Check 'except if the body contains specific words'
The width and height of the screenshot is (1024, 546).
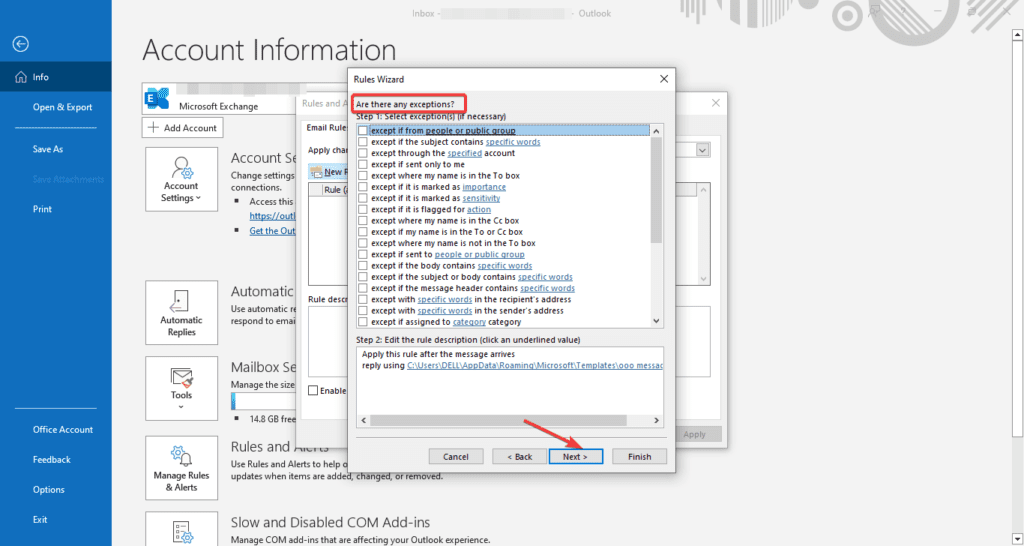tap(362, 266)
